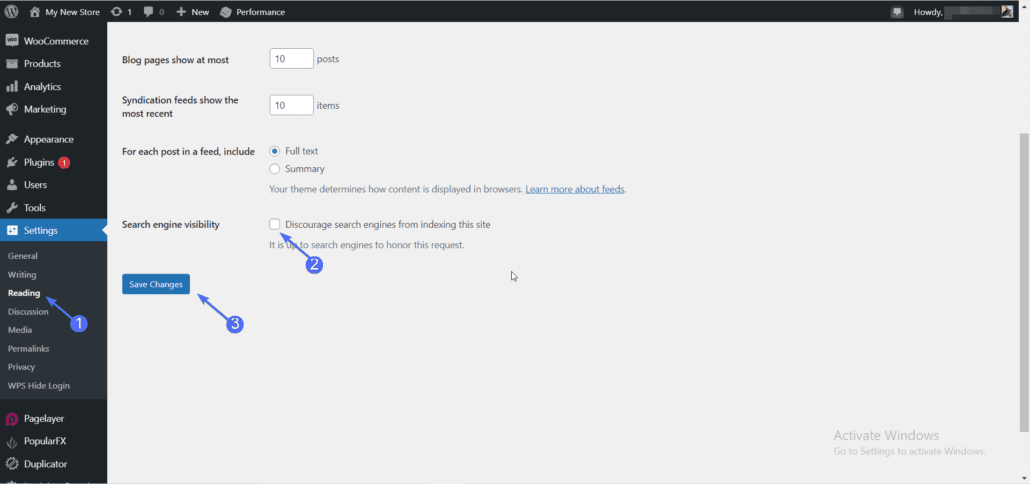The width and height of the screenshot is (1030, 484).
Task: Click Blog pages show at most field
Action: point(292,58)
